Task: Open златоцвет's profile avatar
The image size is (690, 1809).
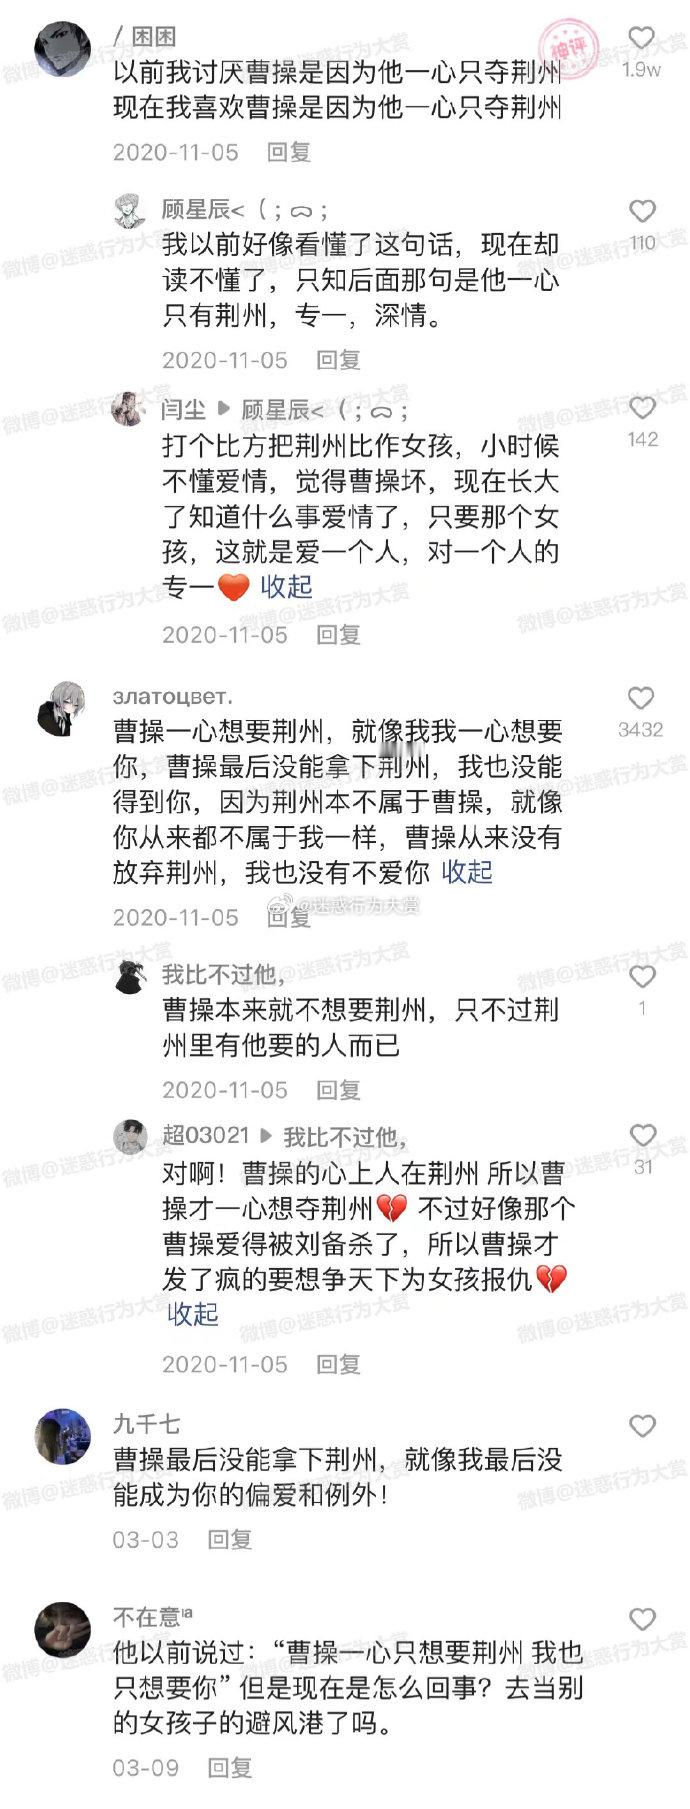Action: point(63,709)
